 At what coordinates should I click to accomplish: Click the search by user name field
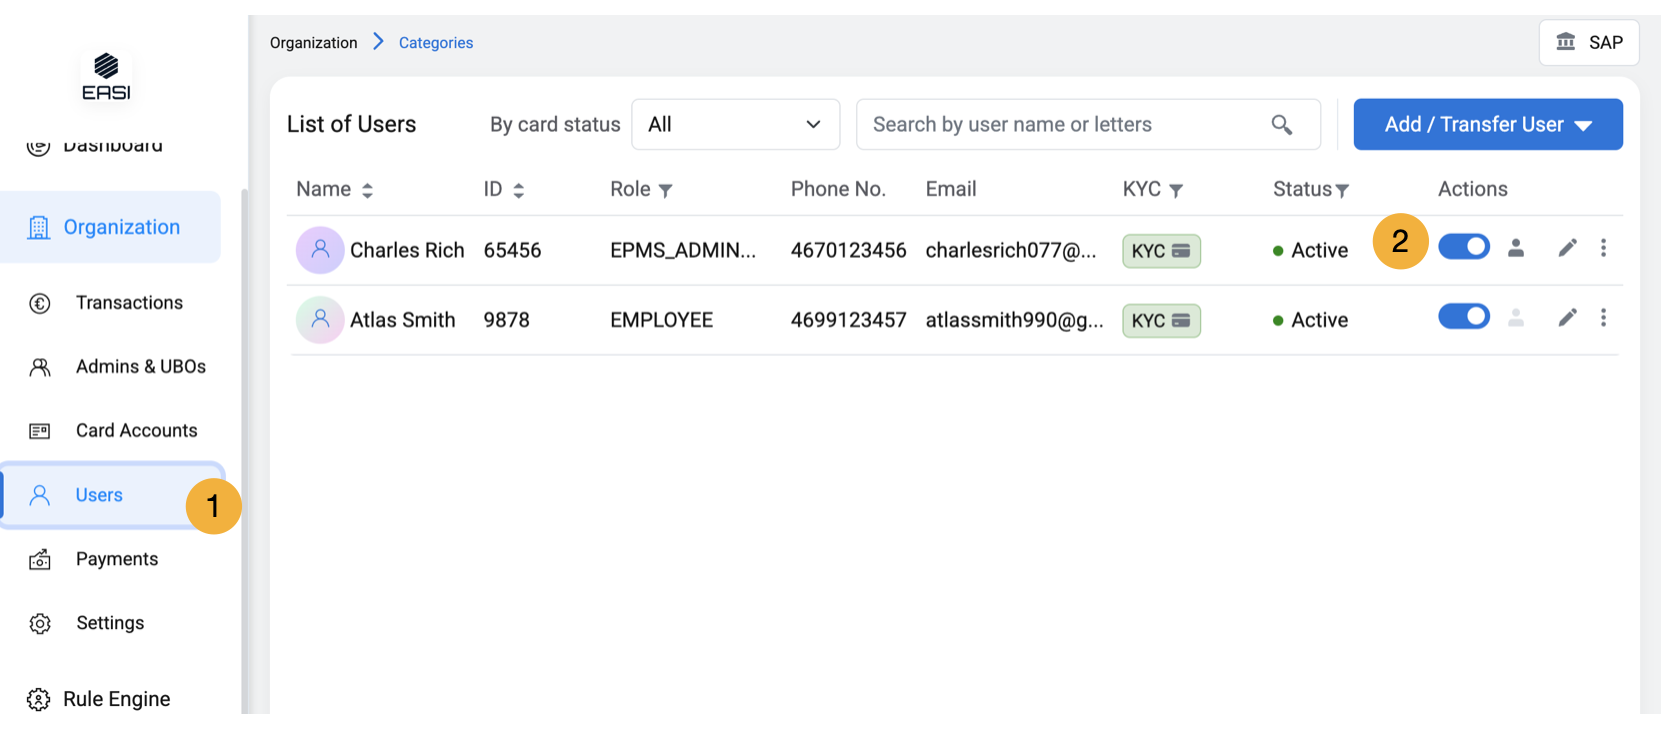pyautogui.click(x=1060, y=125)
